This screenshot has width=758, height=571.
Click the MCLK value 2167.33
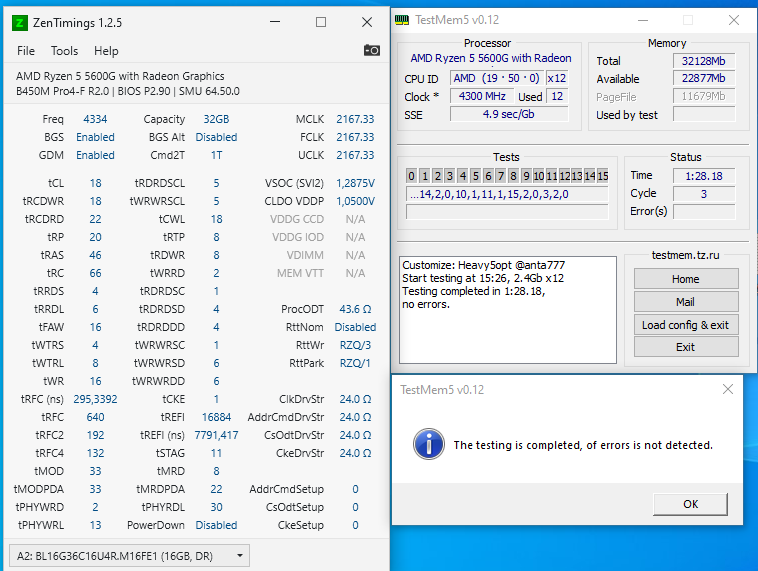coord(355,119)
